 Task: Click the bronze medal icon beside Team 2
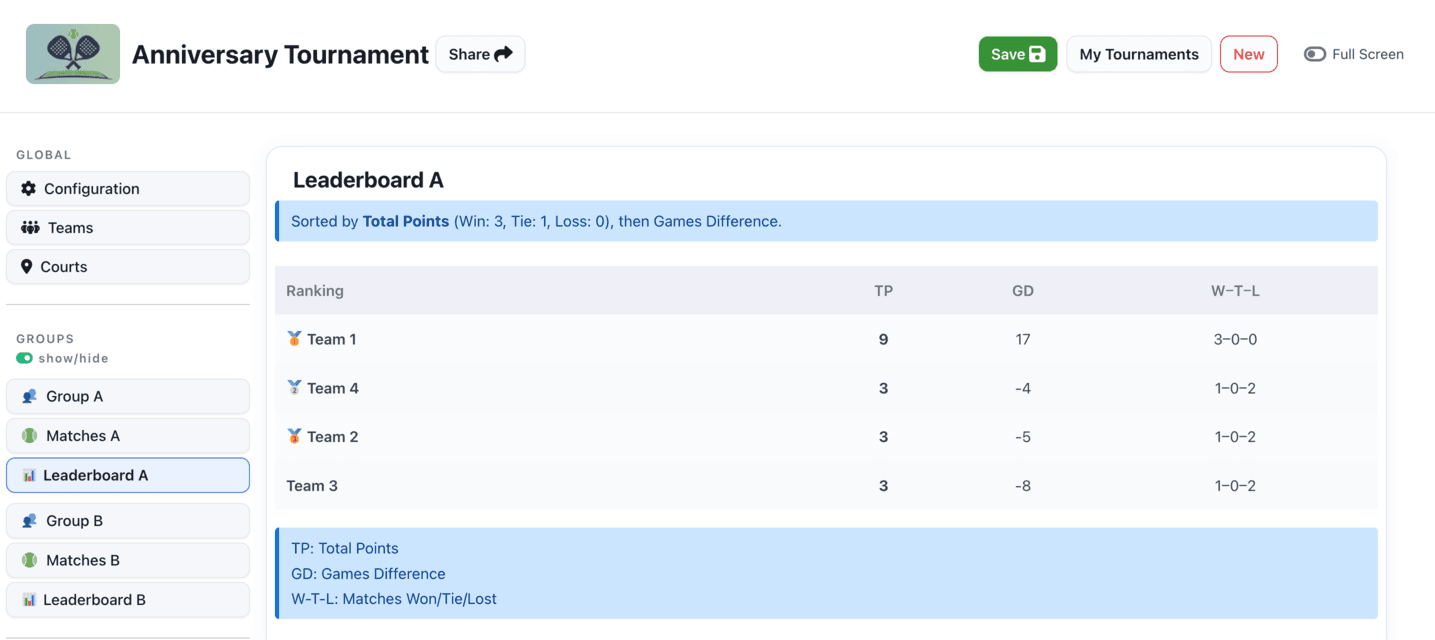coord(296,436)
